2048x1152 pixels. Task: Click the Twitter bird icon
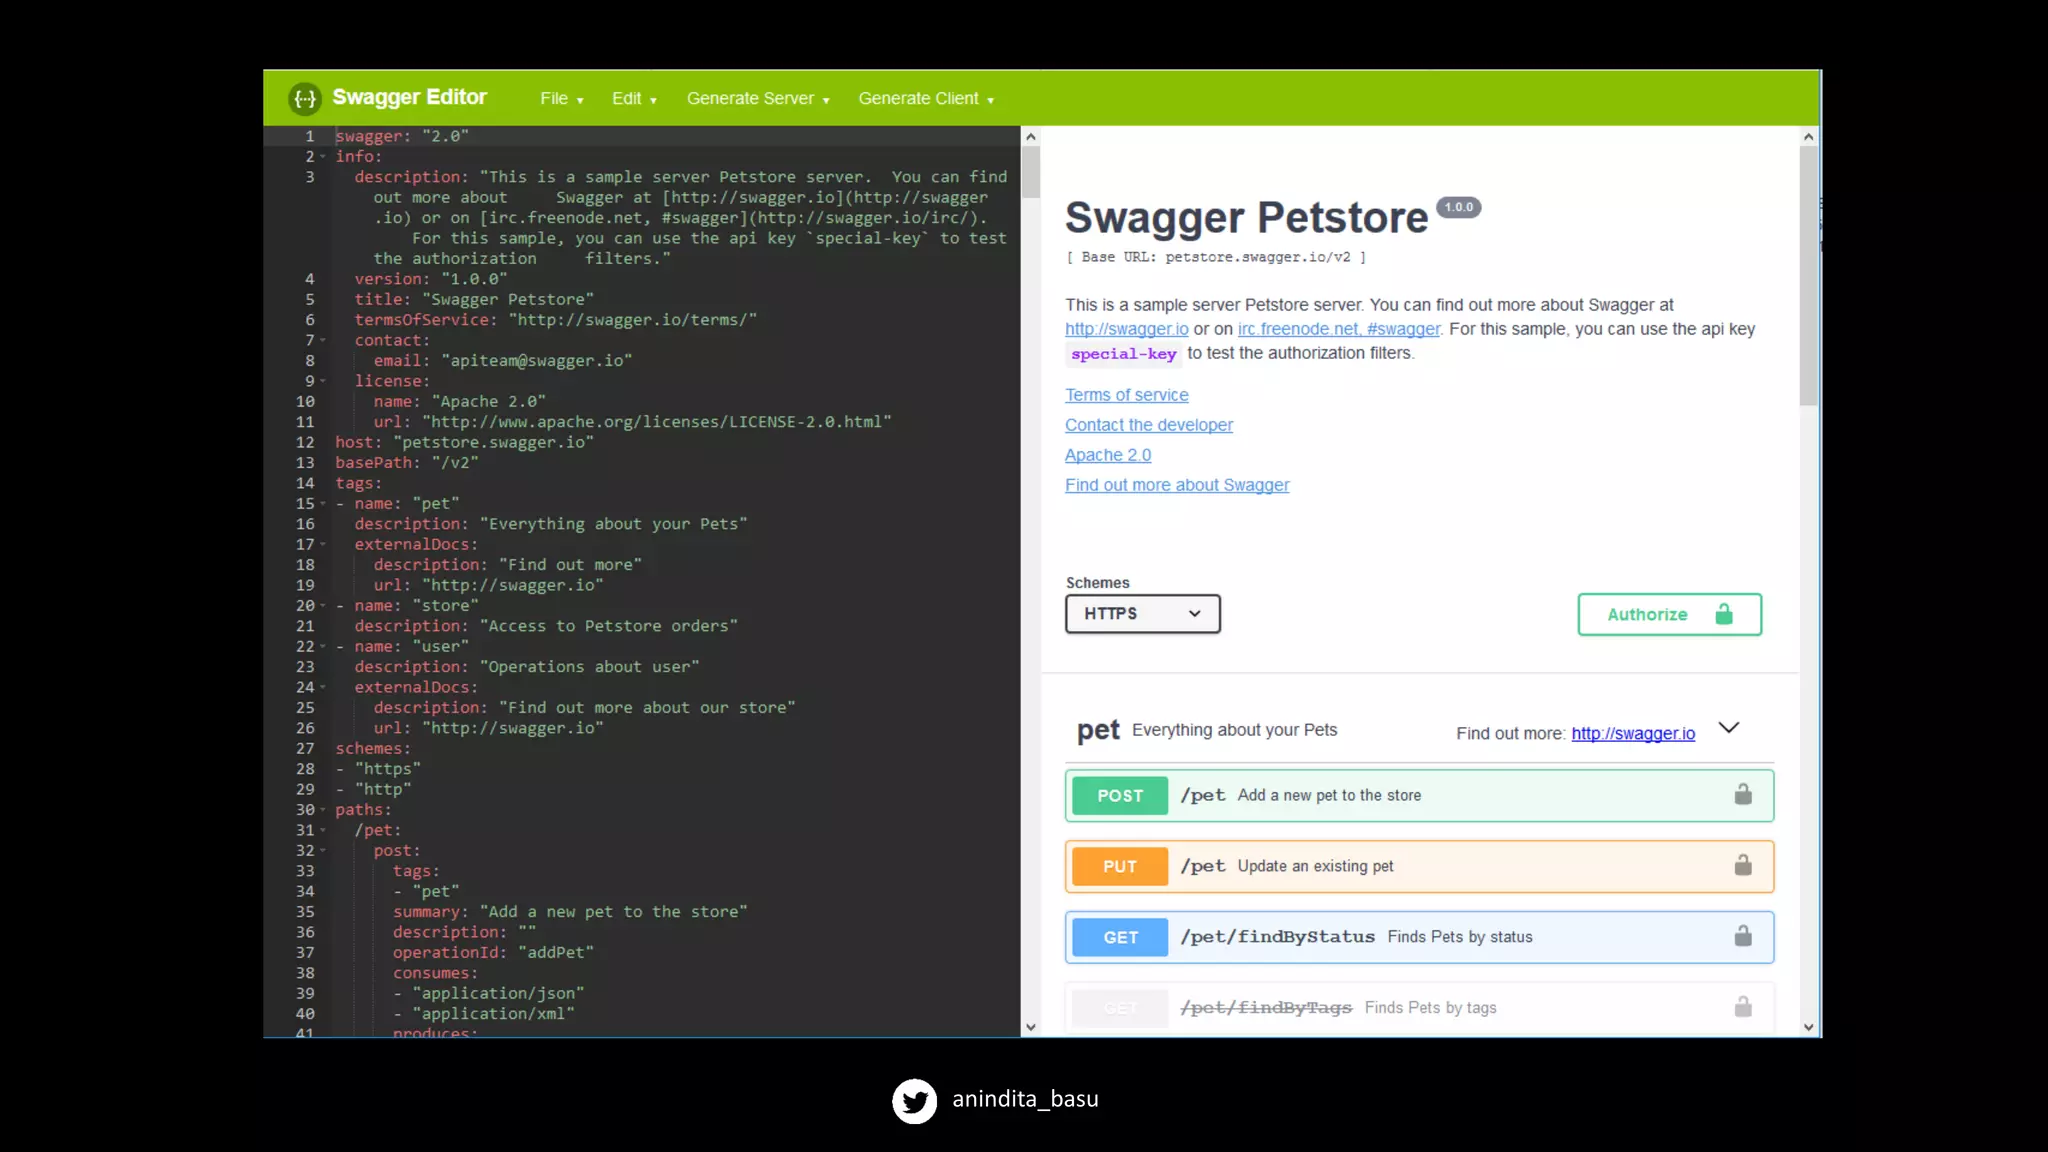pyautogui.click(x=914, y=1100)
